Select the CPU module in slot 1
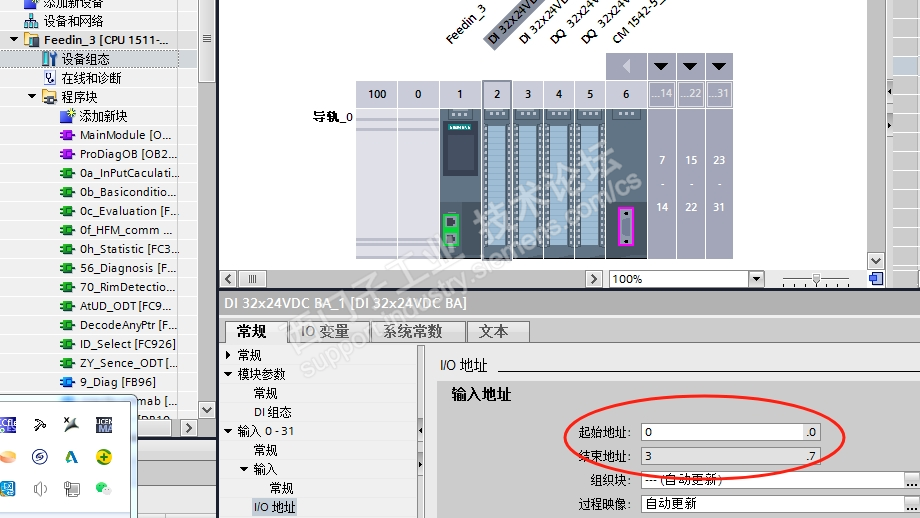Screen dimensions: 920x518 point(460,184)
